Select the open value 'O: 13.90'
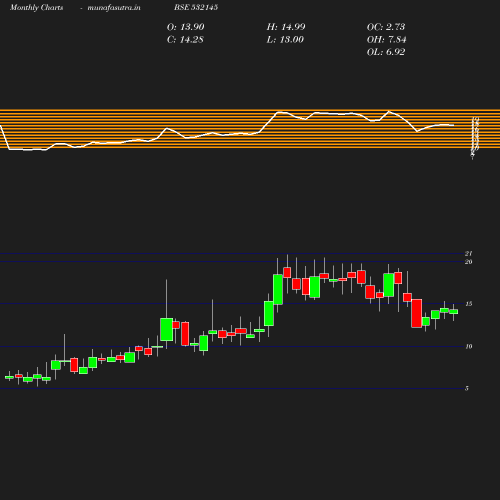500x500 pixels. tap(185, 27)
